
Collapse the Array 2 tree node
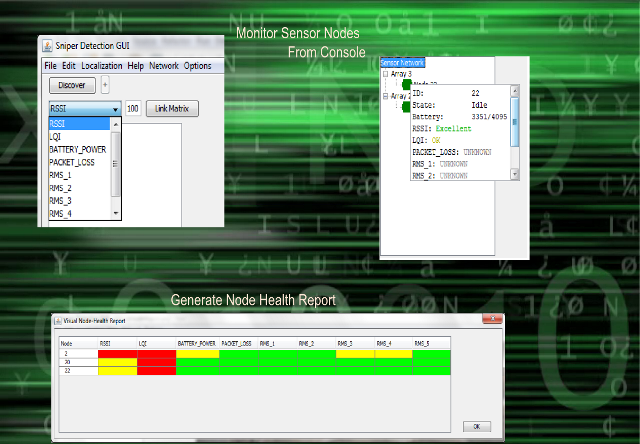(x=387, y=96)
